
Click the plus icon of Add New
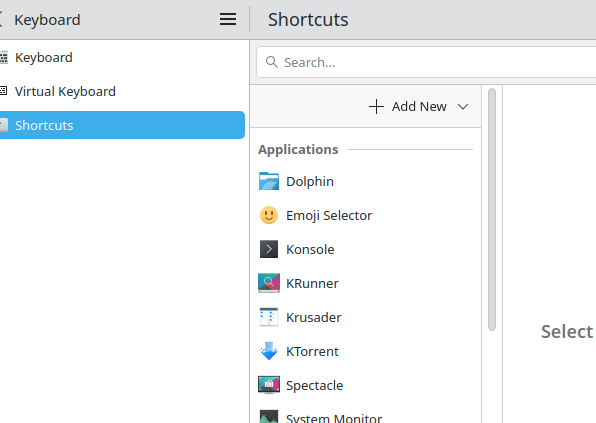point(376,106)
